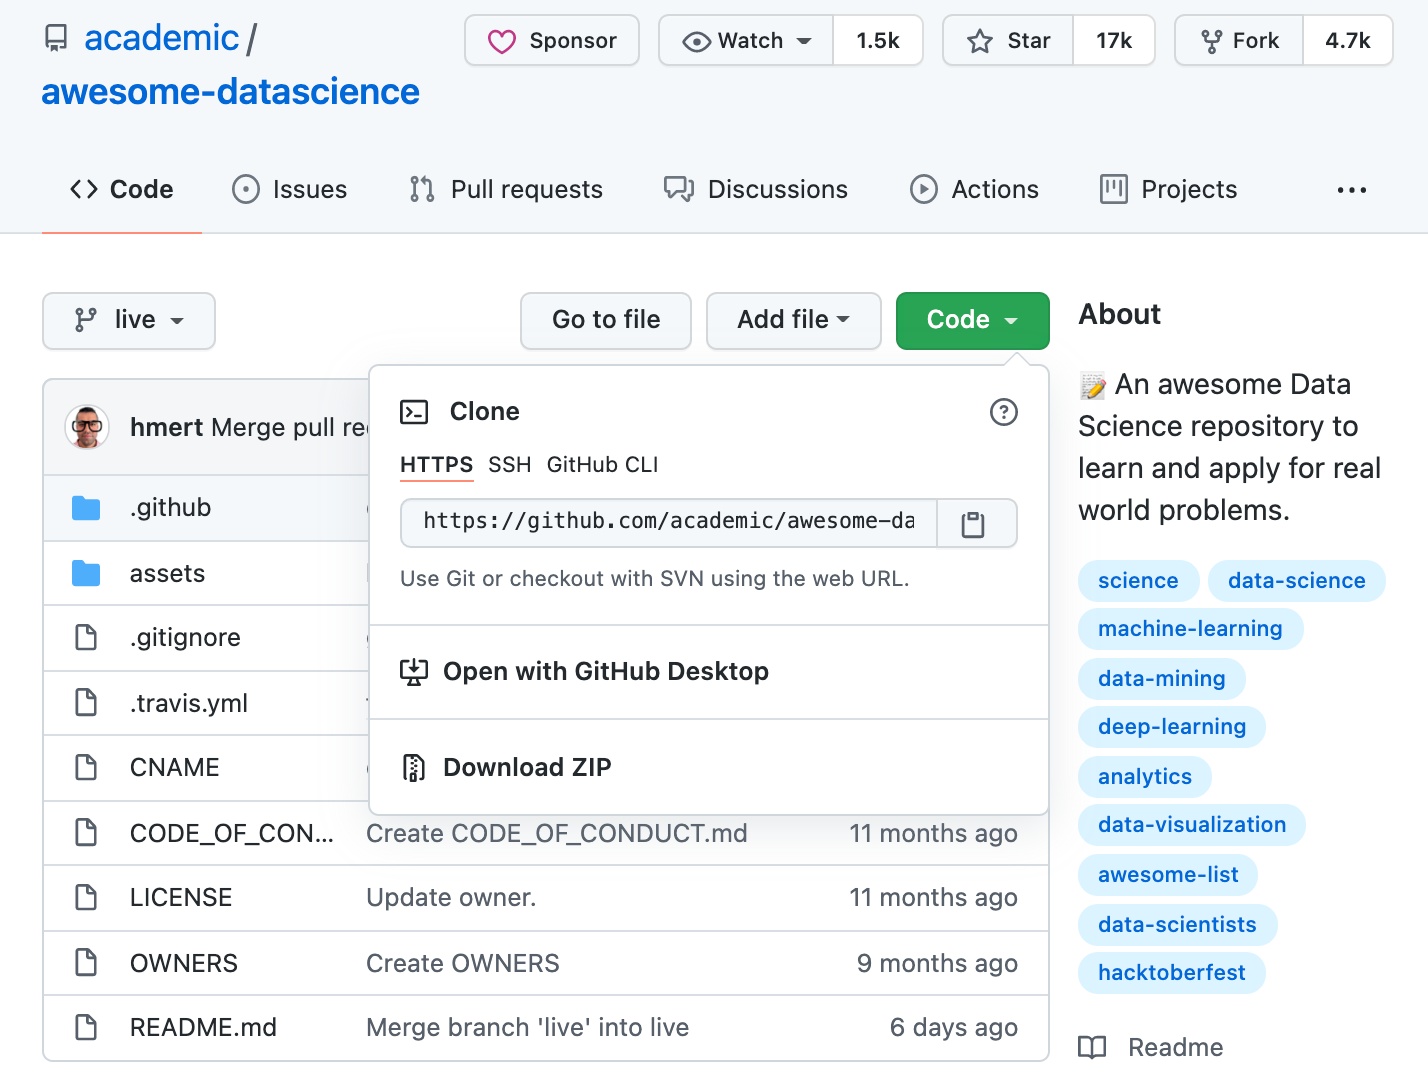Screen dimensions: 1428x1084
Task: Expand the live branch selector
Action: tap(129, 320)
